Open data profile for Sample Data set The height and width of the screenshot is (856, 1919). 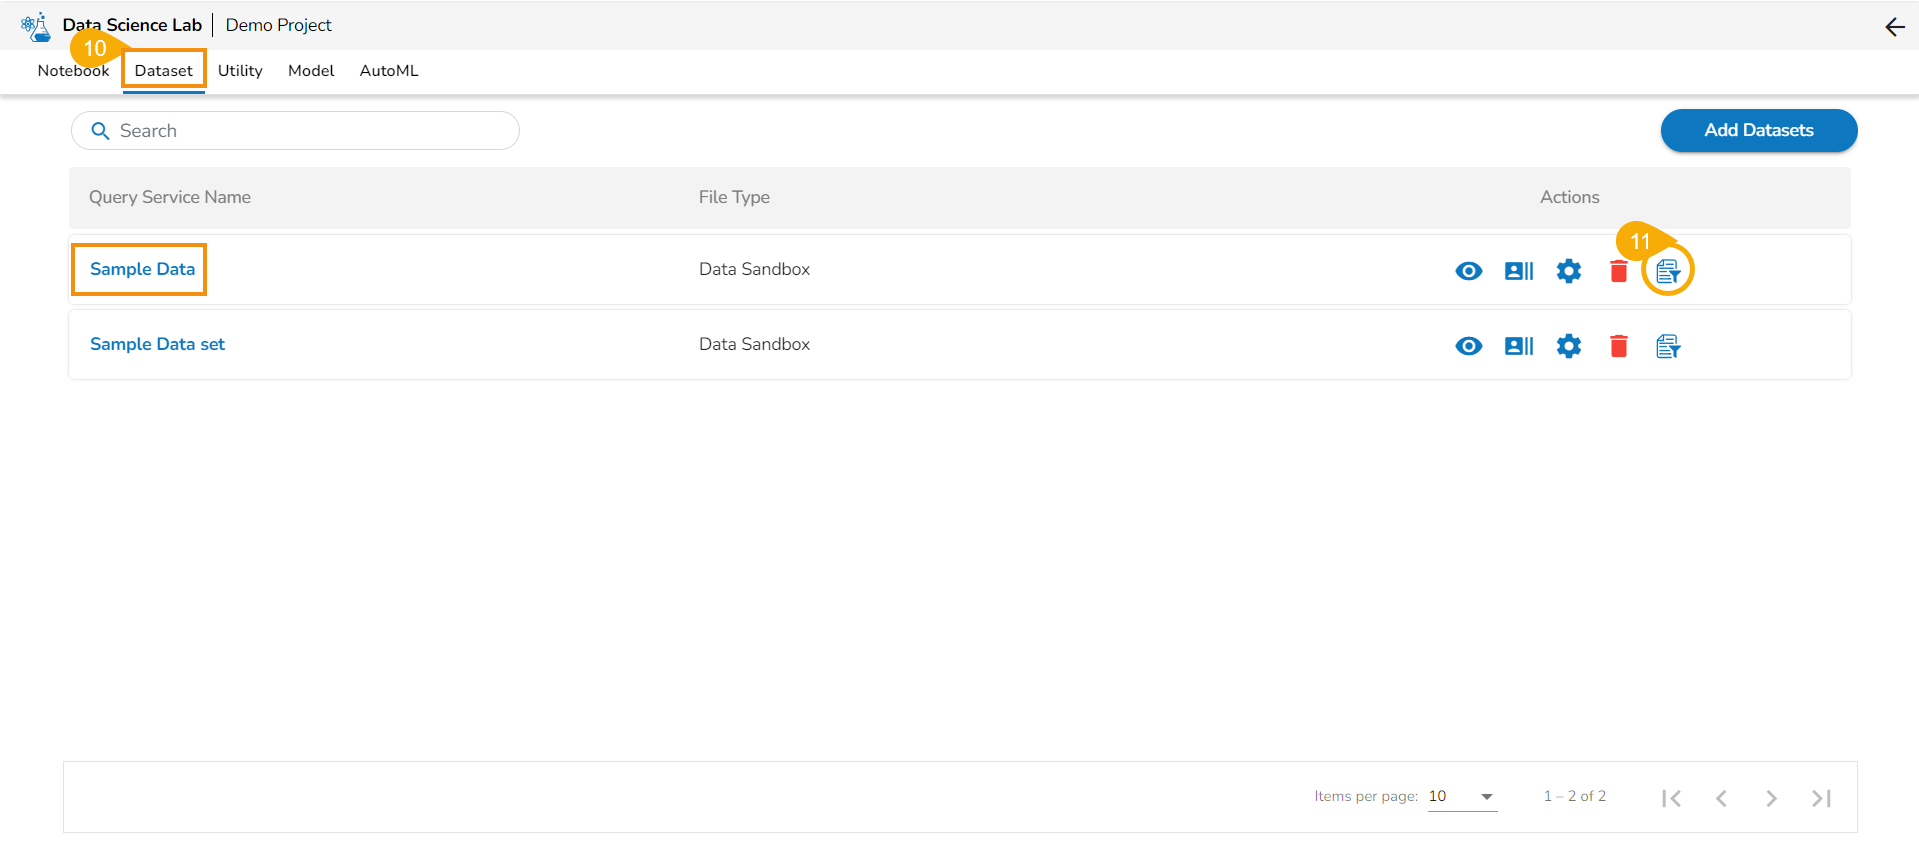pyautogui.click(x=1518, y=346)
